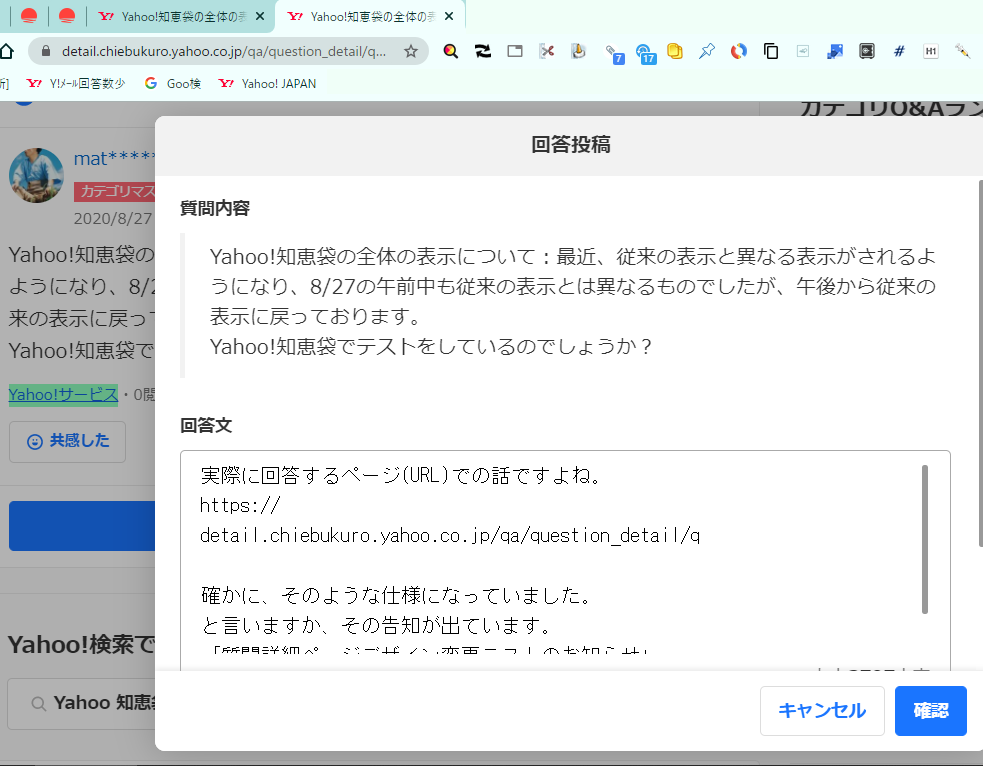Click the 回答文 label

coord(206,426)
